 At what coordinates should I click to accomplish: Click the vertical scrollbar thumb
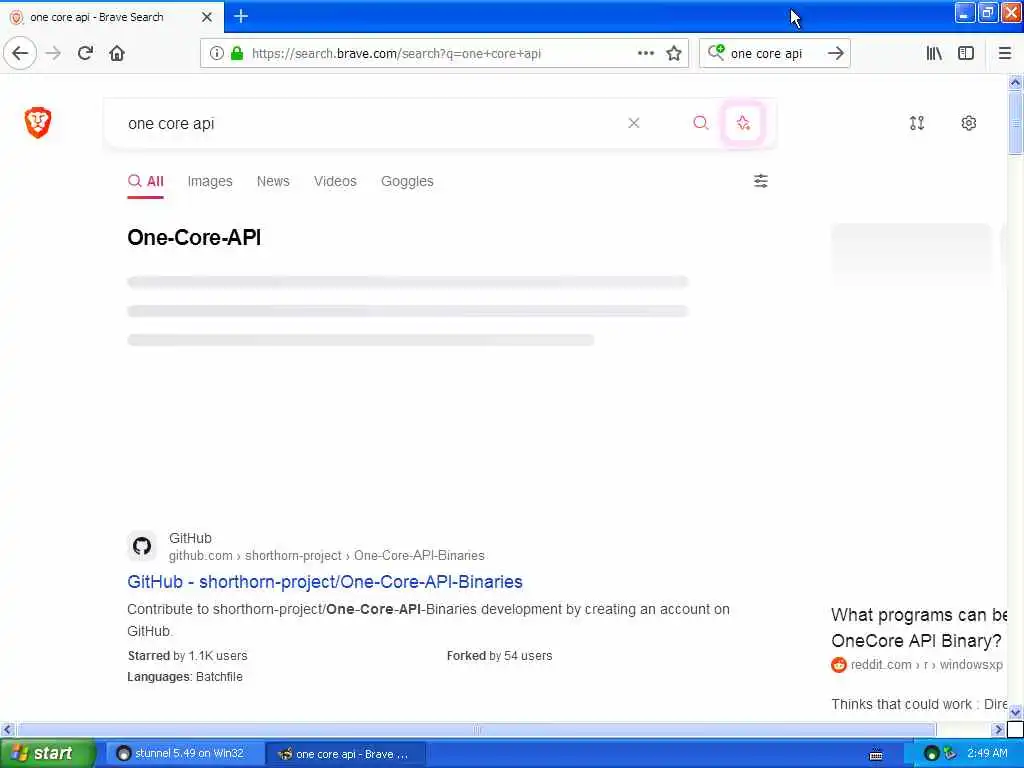pos(1015,123)
